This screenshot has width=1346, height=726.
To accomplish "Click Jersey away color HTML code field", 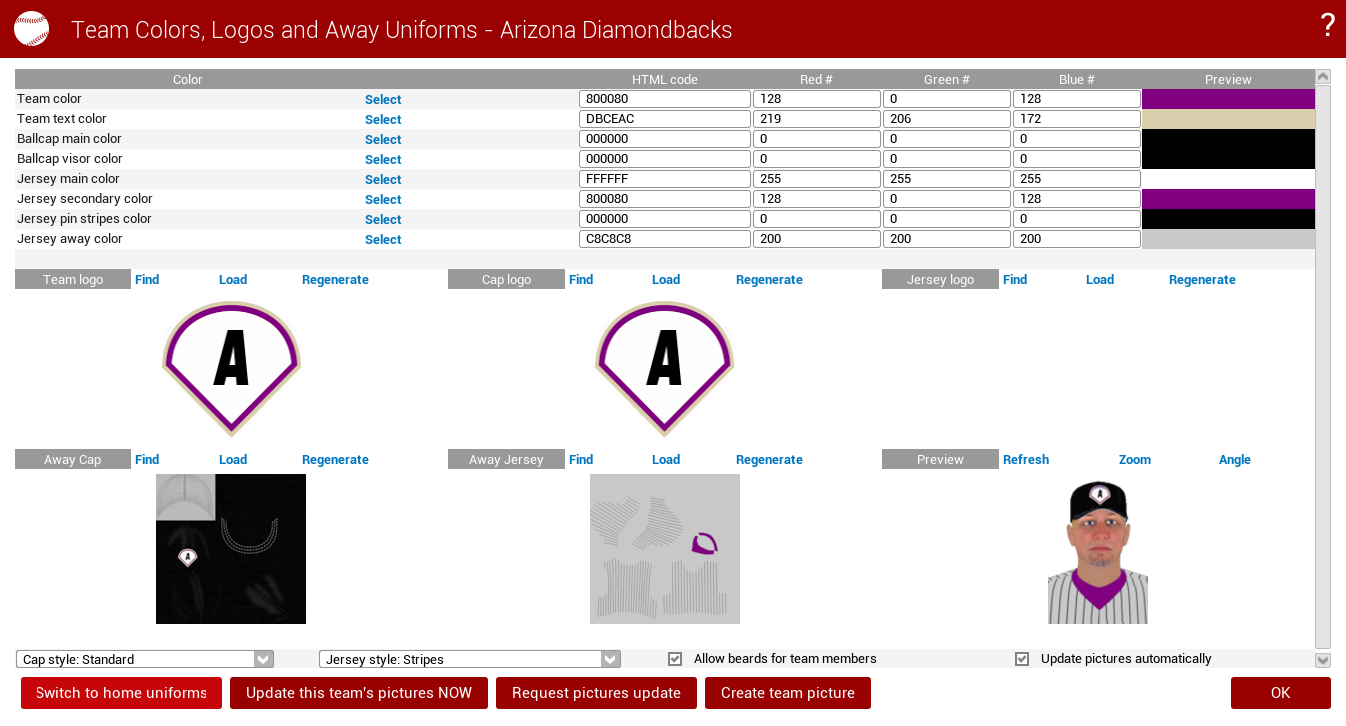I will (665, 239).
